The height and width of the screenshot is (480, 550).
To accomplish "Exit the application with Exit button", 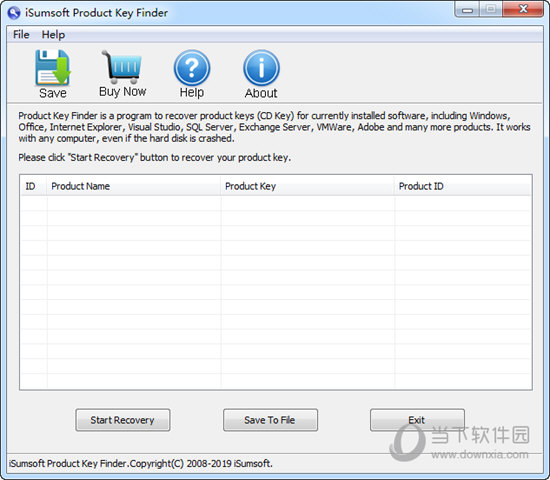I will (417, 420).
